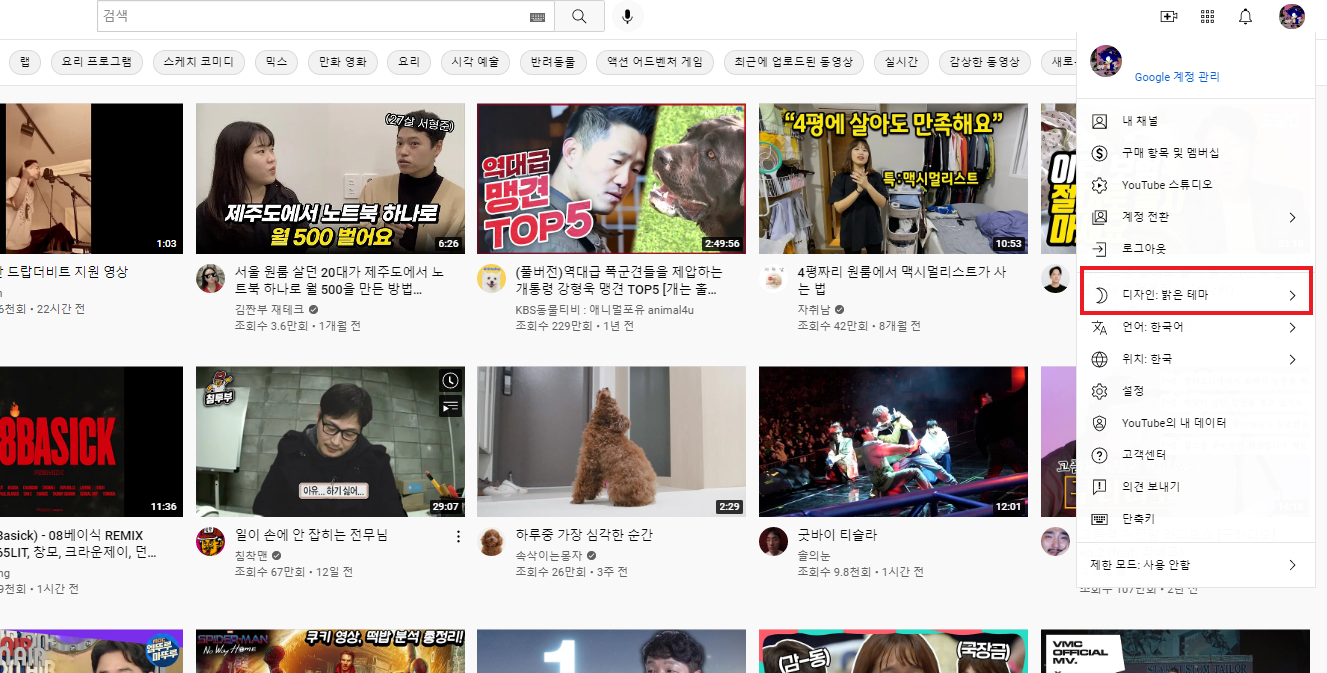
Task: Select the 액션 어드벤처 게임 chip
Action: pos(655,62)
